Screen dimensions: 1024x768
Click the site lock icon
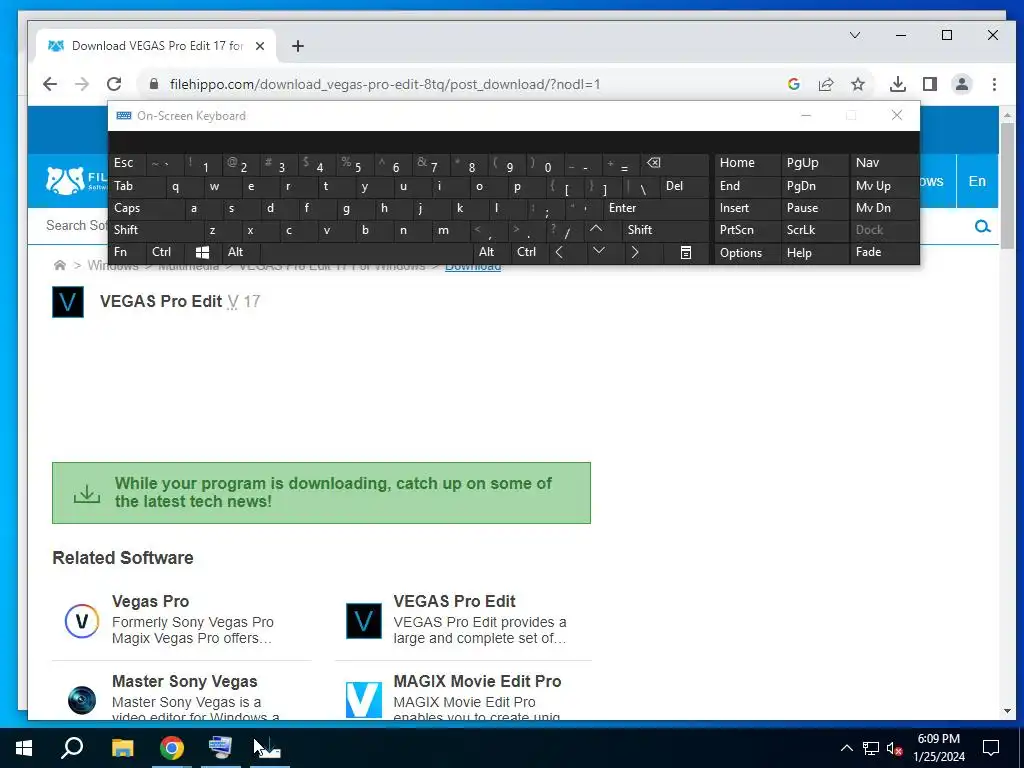pos(153,84)
